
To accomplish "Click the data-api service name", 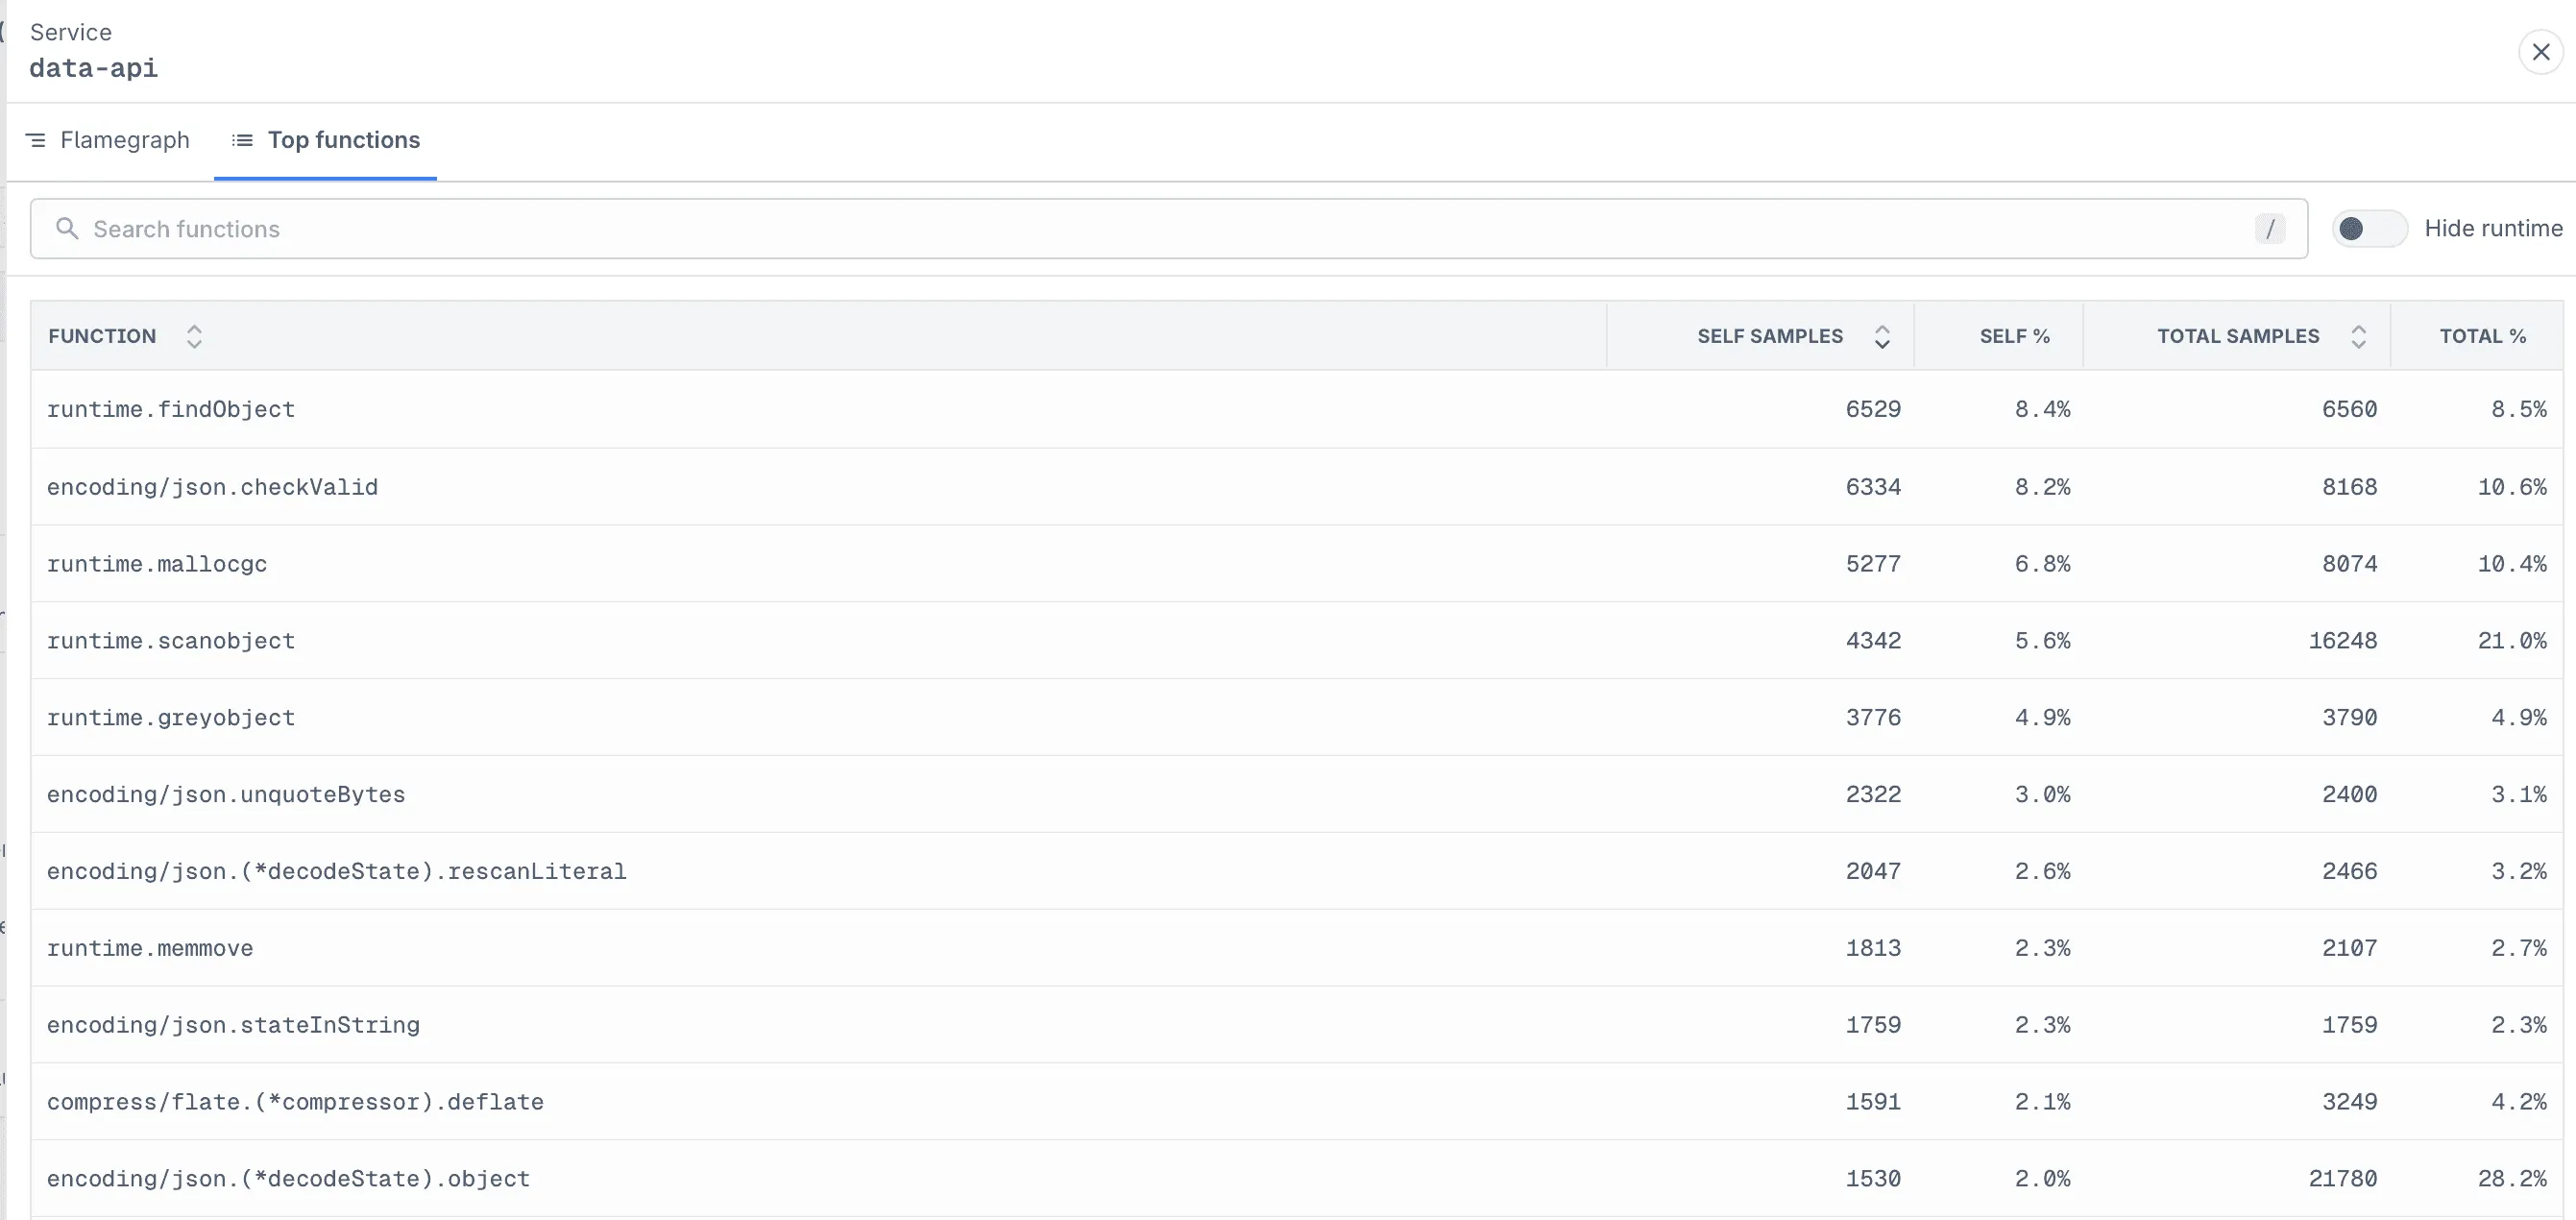I will pos(93,68).
